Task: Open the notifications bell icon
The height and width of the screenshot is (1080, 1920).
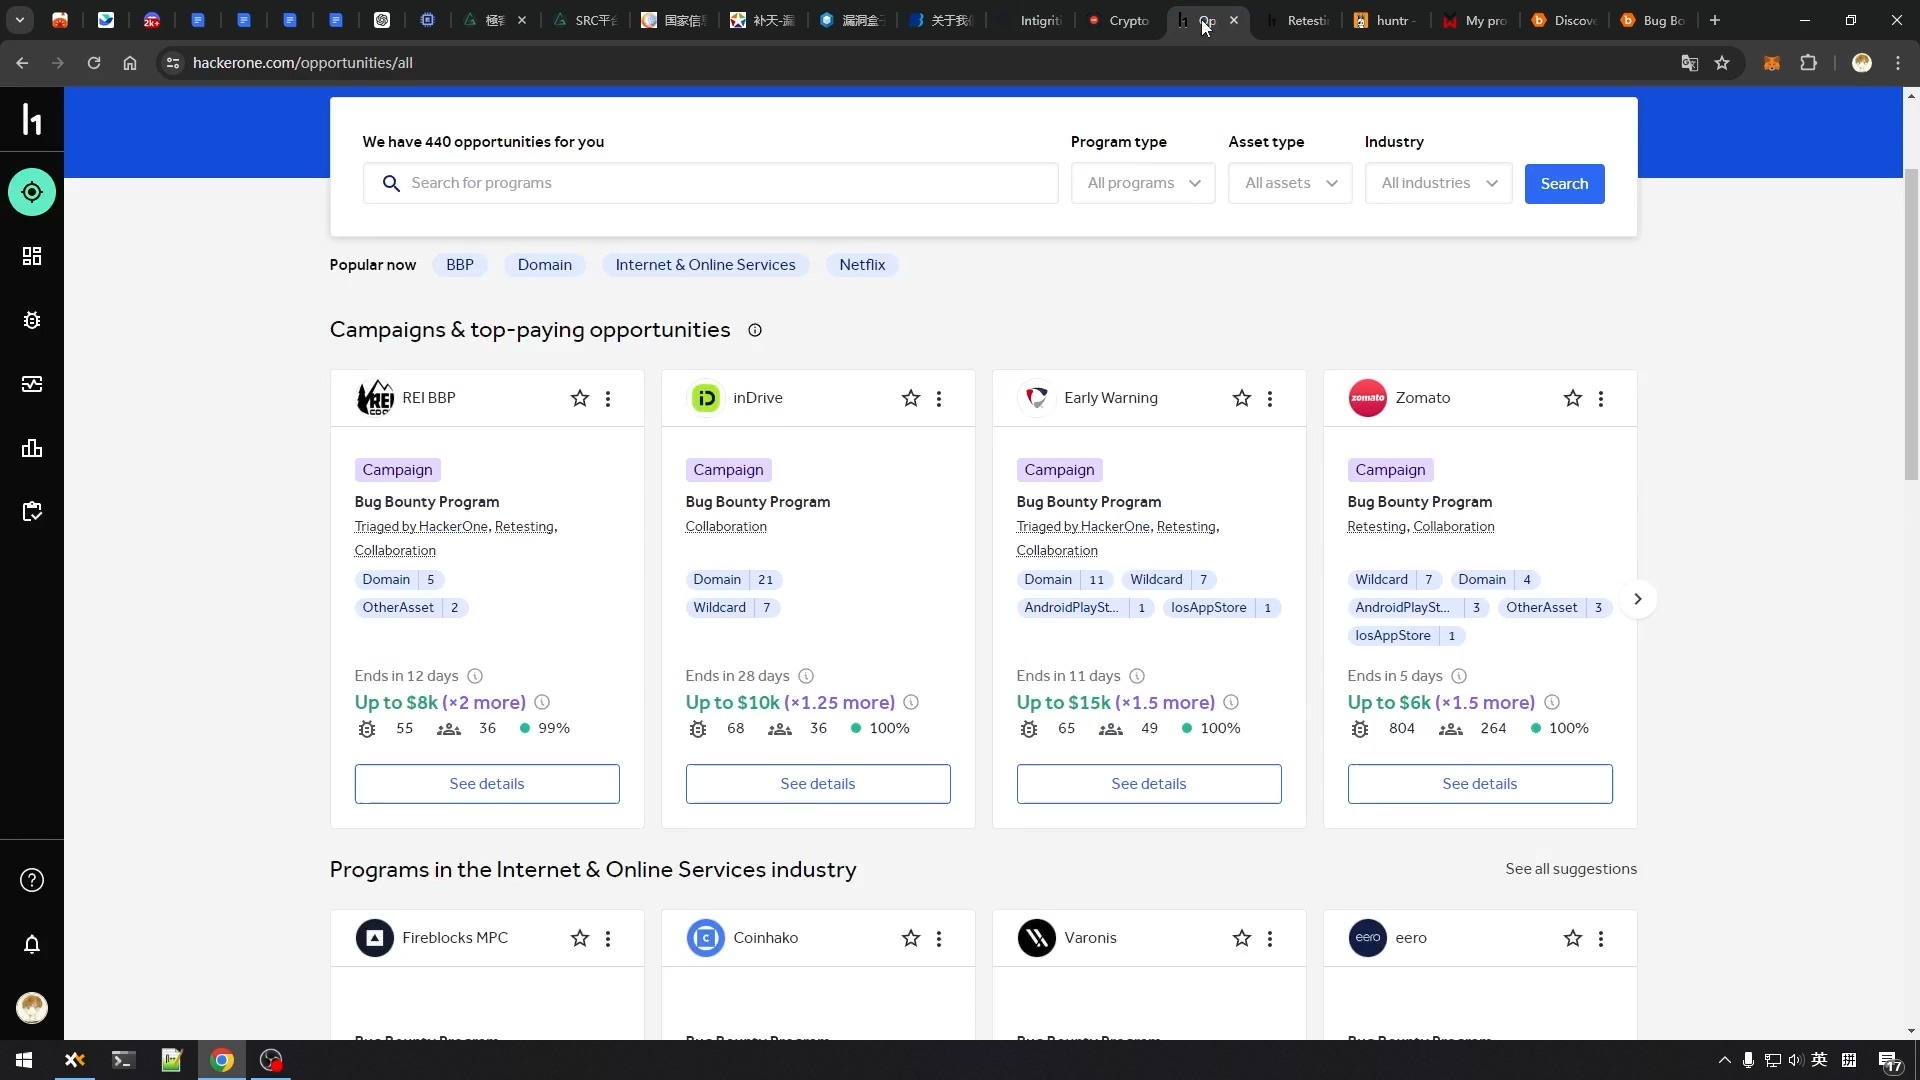Action: click(32, 945)
